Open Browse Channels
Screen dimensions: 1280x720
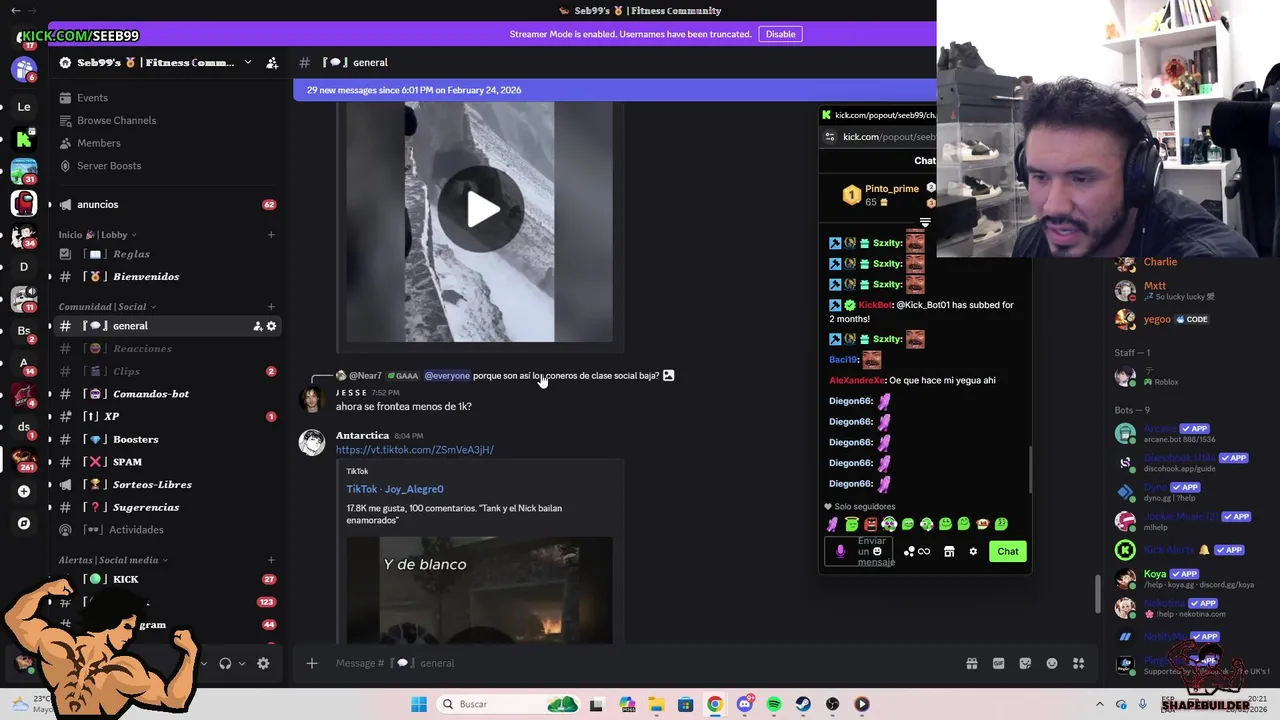[116, 121]
